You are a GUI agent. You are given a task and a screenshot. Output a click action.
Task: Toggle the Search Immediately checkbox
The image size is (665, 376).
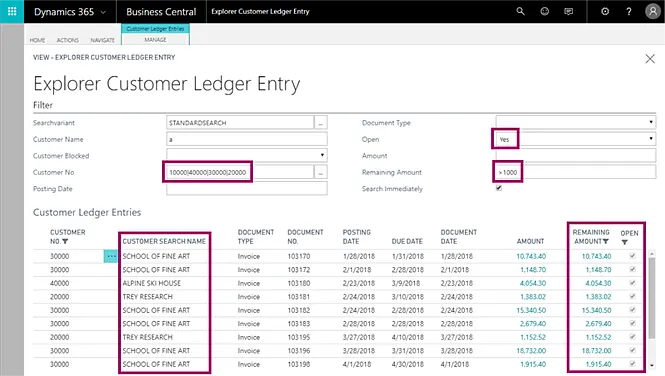coord(499,188)
